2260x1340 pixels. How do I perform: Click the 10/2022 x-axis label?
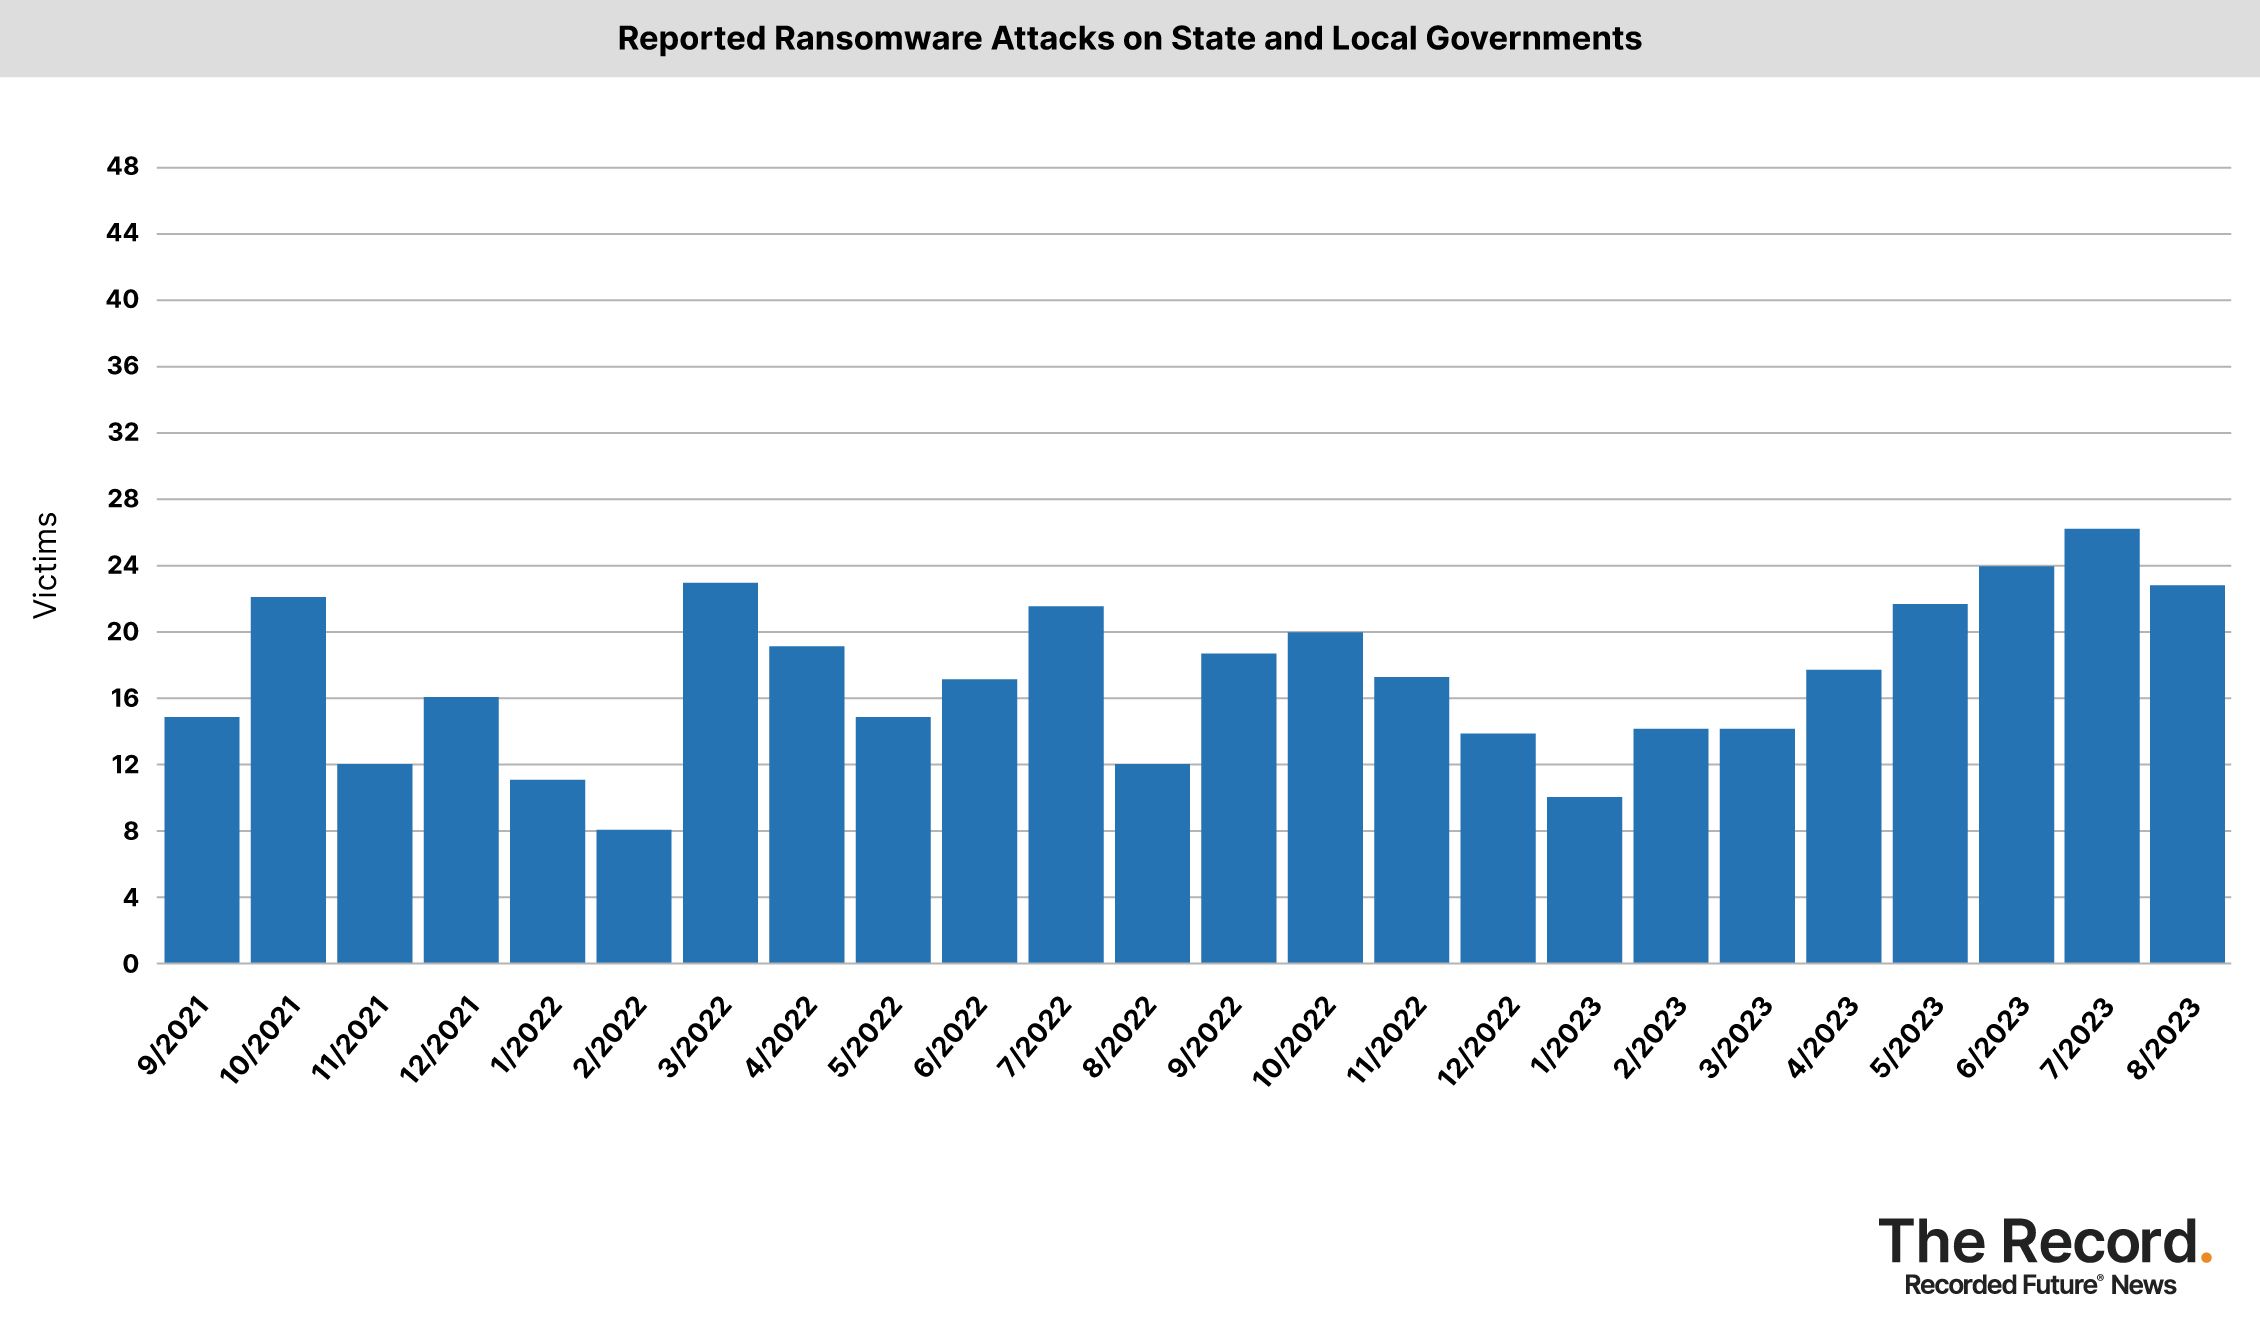pyautogui.click(x=1294, y=1040)
